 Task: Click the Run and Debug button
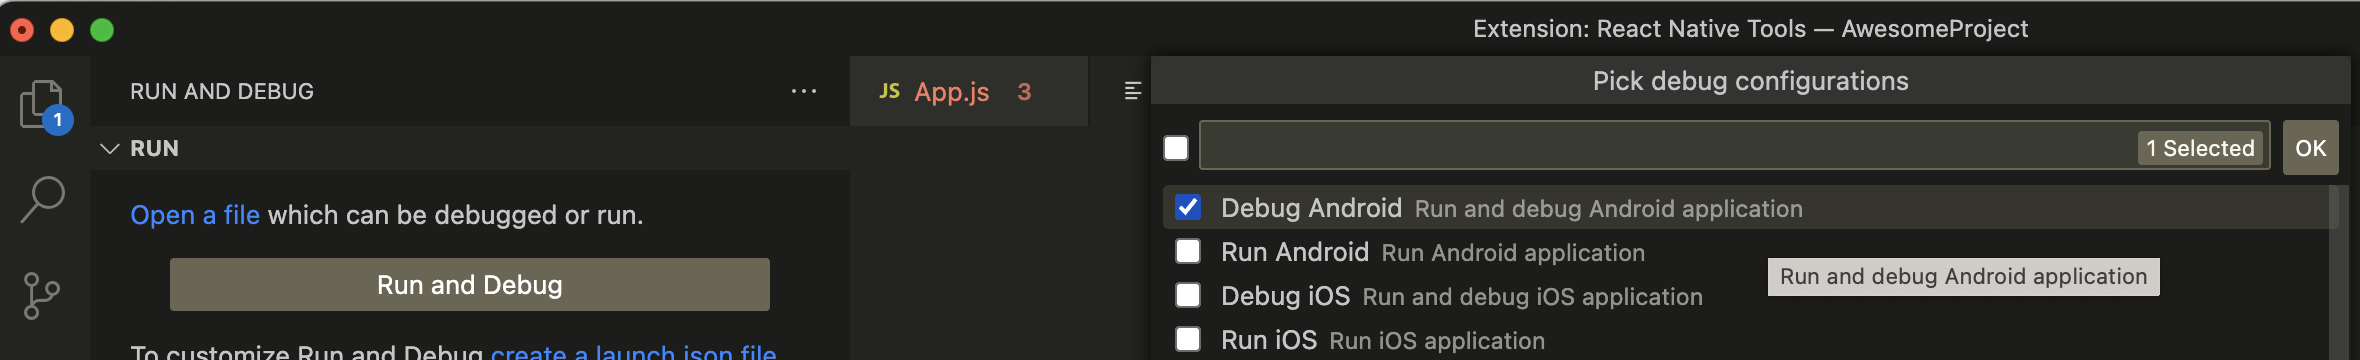[x=470, y=285]
